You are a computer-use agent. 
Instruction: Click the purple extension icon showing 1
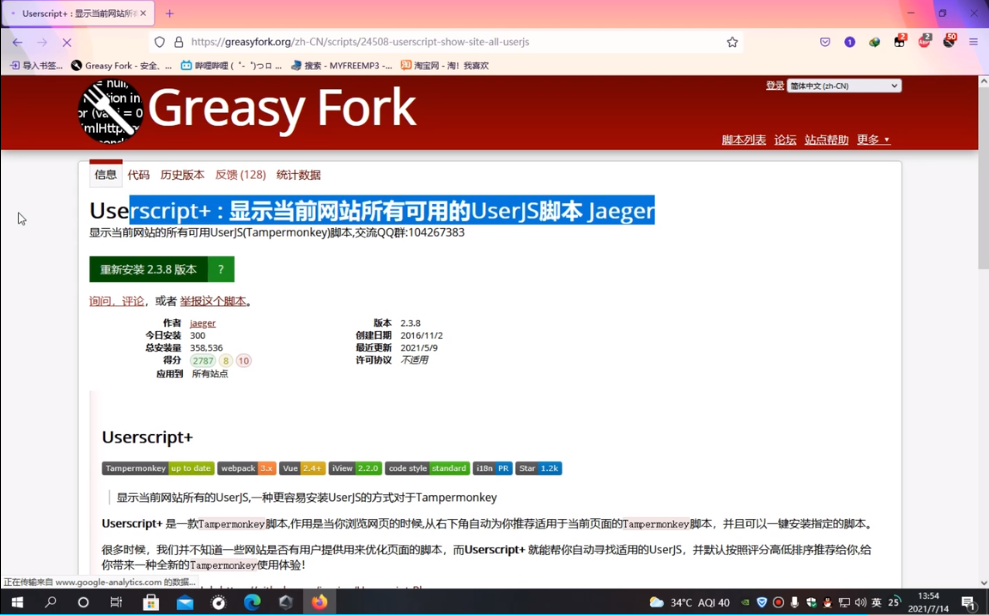(850, 42)
